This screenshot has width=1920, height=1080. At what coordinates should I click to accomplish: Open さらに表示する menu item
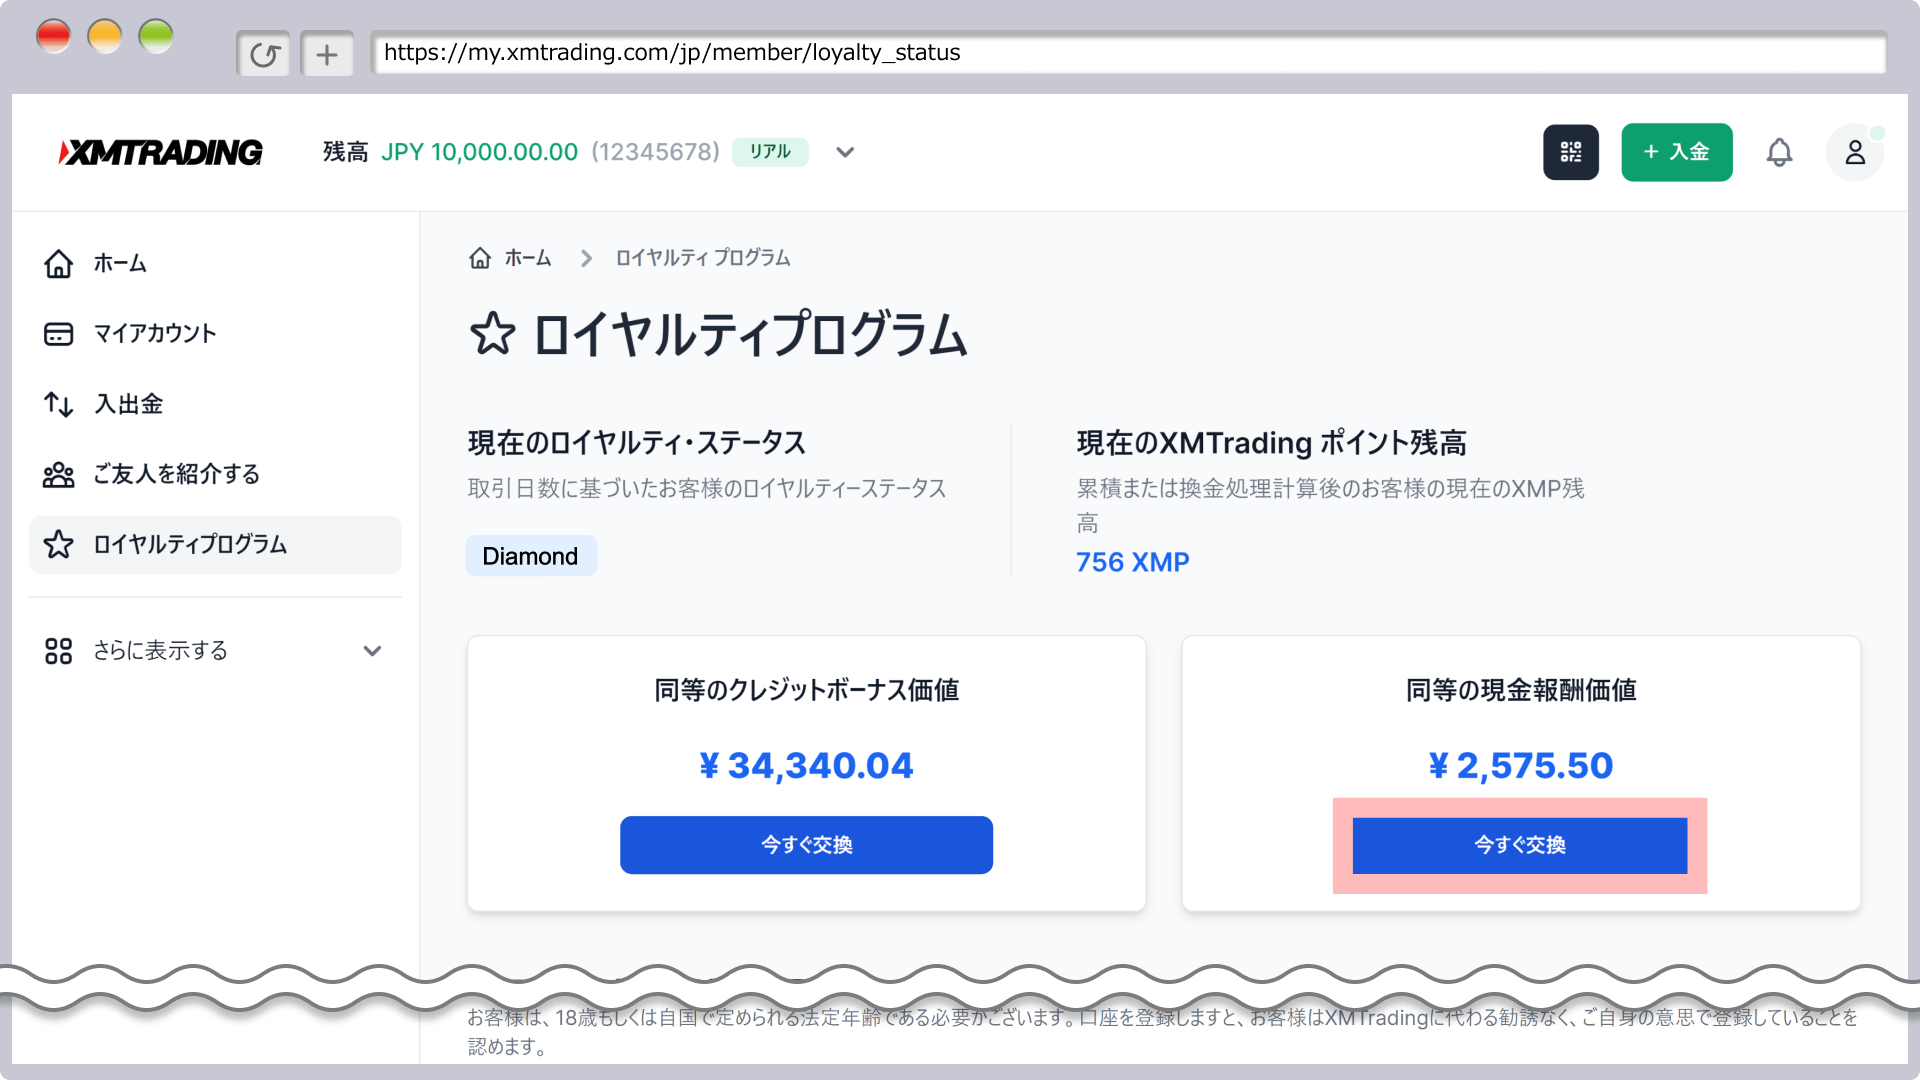pyautogui.click(x=215, y=651)
